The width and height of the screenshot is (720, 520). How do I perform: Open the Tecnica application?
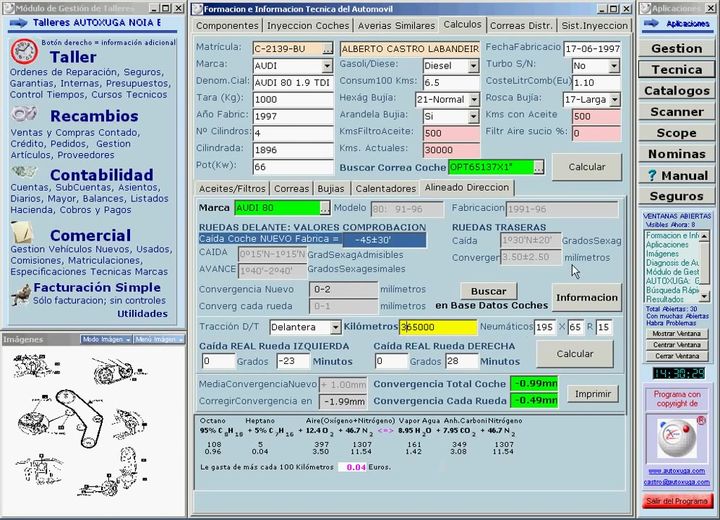pos(676,69)
